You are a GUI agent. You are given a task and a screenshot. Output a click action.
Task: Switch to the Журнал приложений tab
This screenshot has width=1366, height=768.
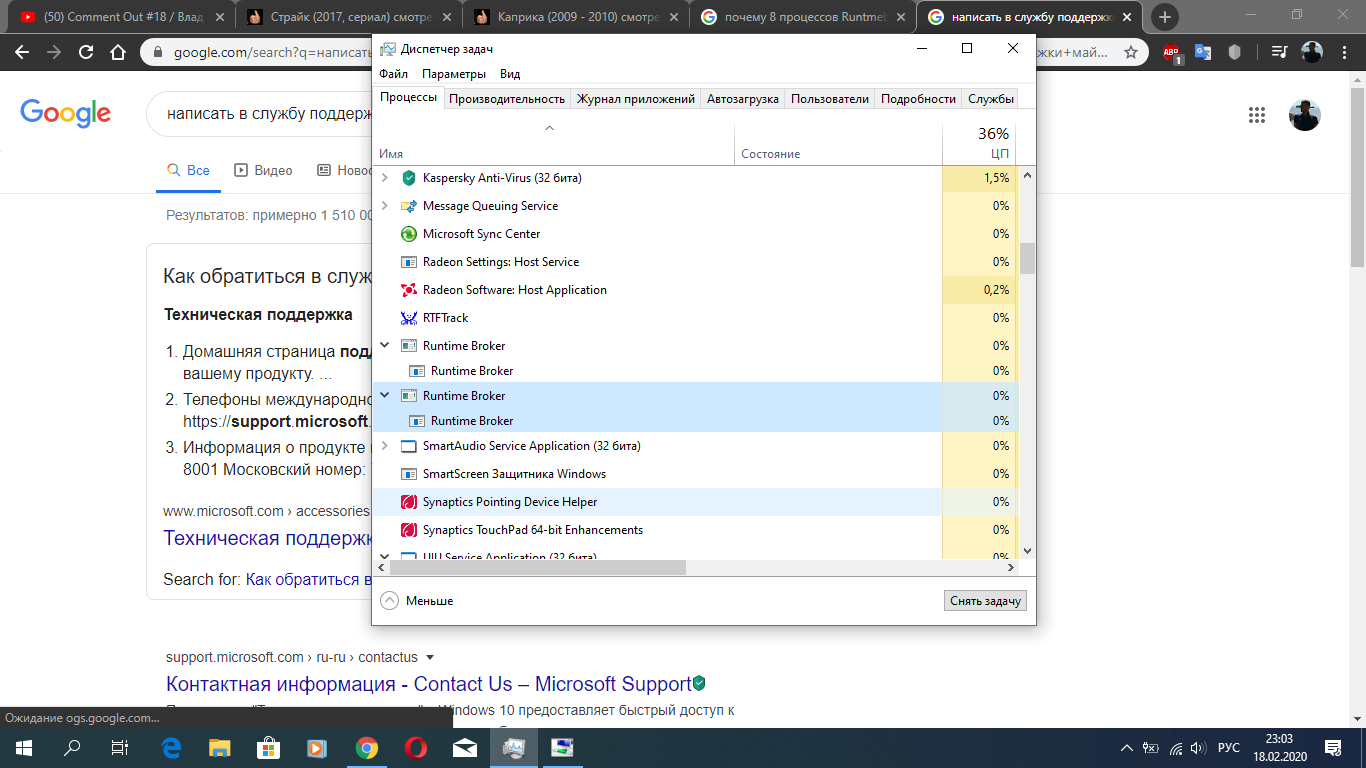(x=636, y=99)
